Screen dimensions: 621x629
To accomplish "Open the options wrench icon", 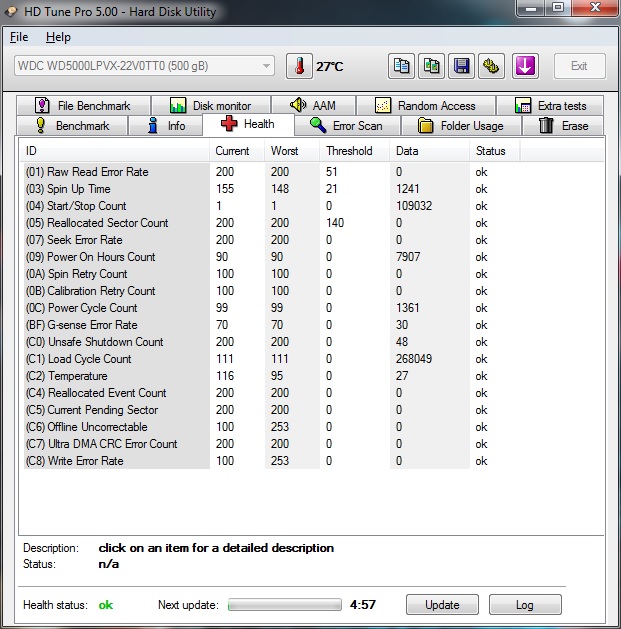I will (x=491, y=66).
